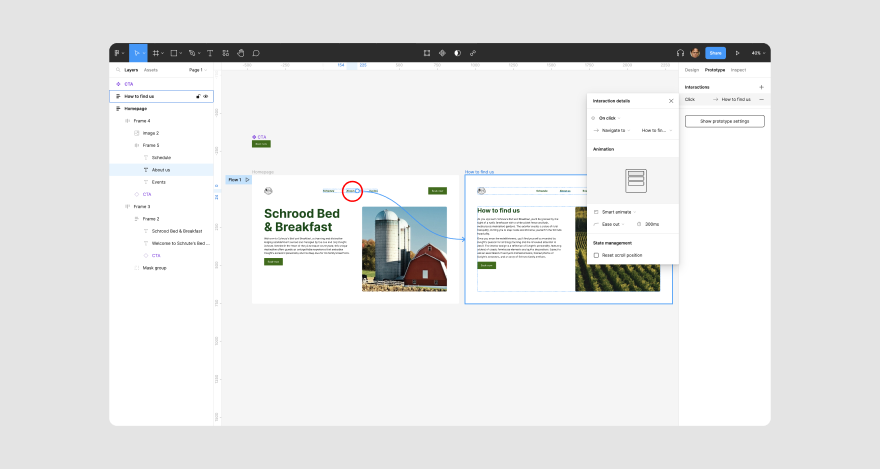This screenshot has width=880, height=469.
Task: Click the search icon in Layers panel
Action: coord(118,70)
